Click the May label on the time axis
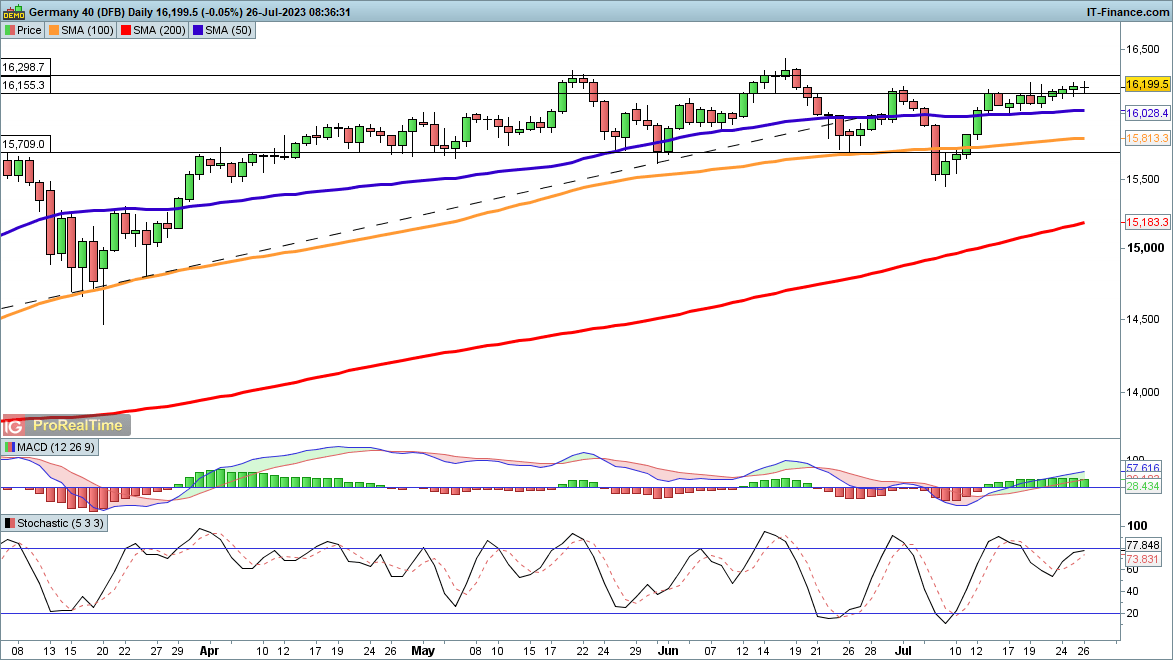This screenshot has height=660, width=1173. coord(423,651)
